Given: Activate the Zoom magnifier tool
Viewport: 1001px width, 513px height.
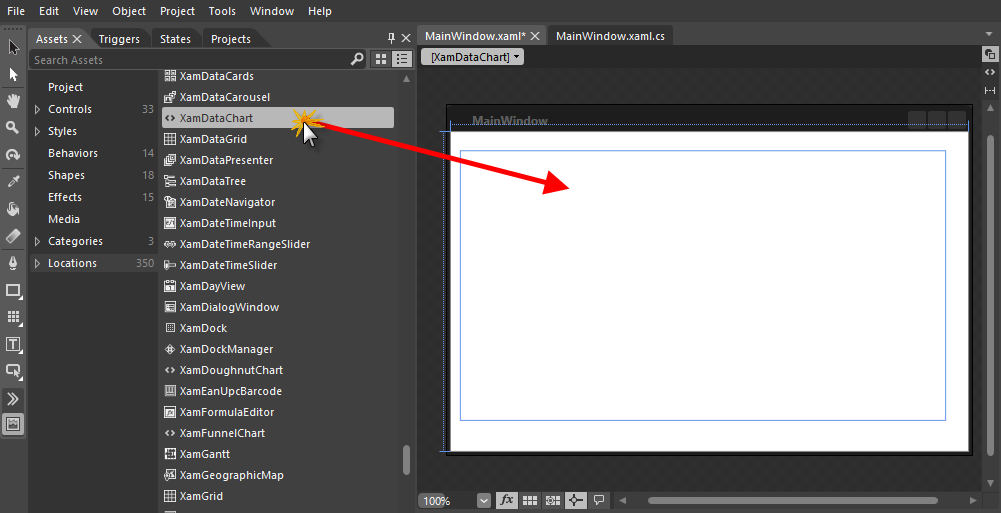Looking at the screenshot, I should click(x=13, y=128).
